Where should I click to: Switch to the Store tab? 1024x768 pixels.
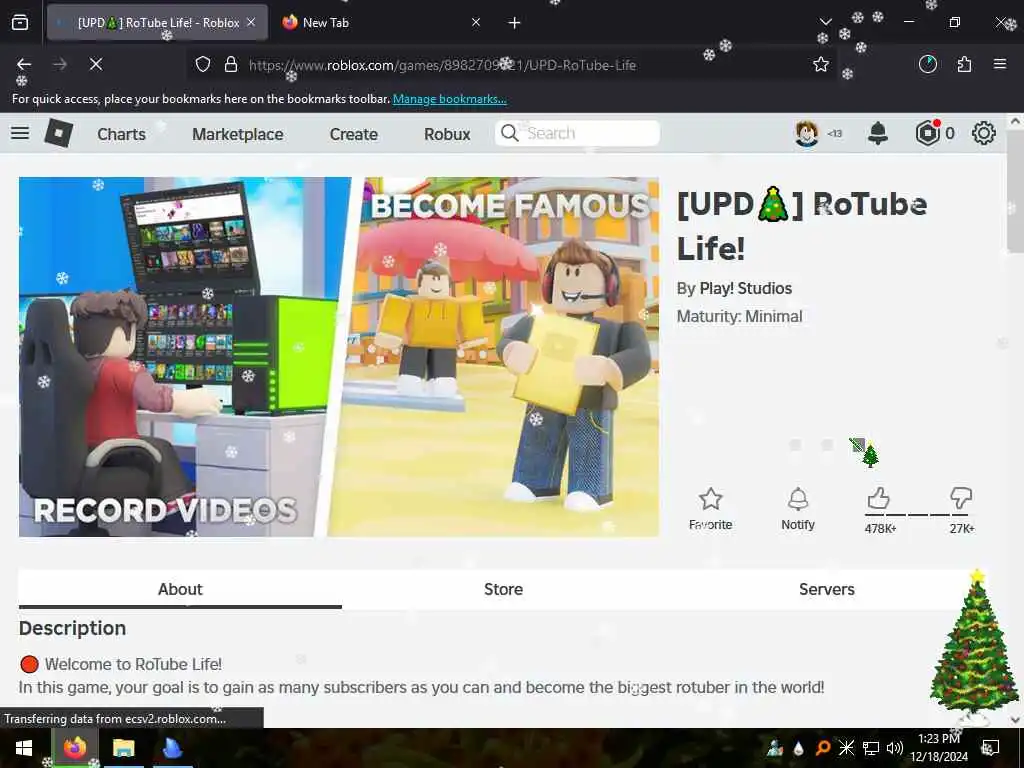pyautogui.click(x=503, y=589)
